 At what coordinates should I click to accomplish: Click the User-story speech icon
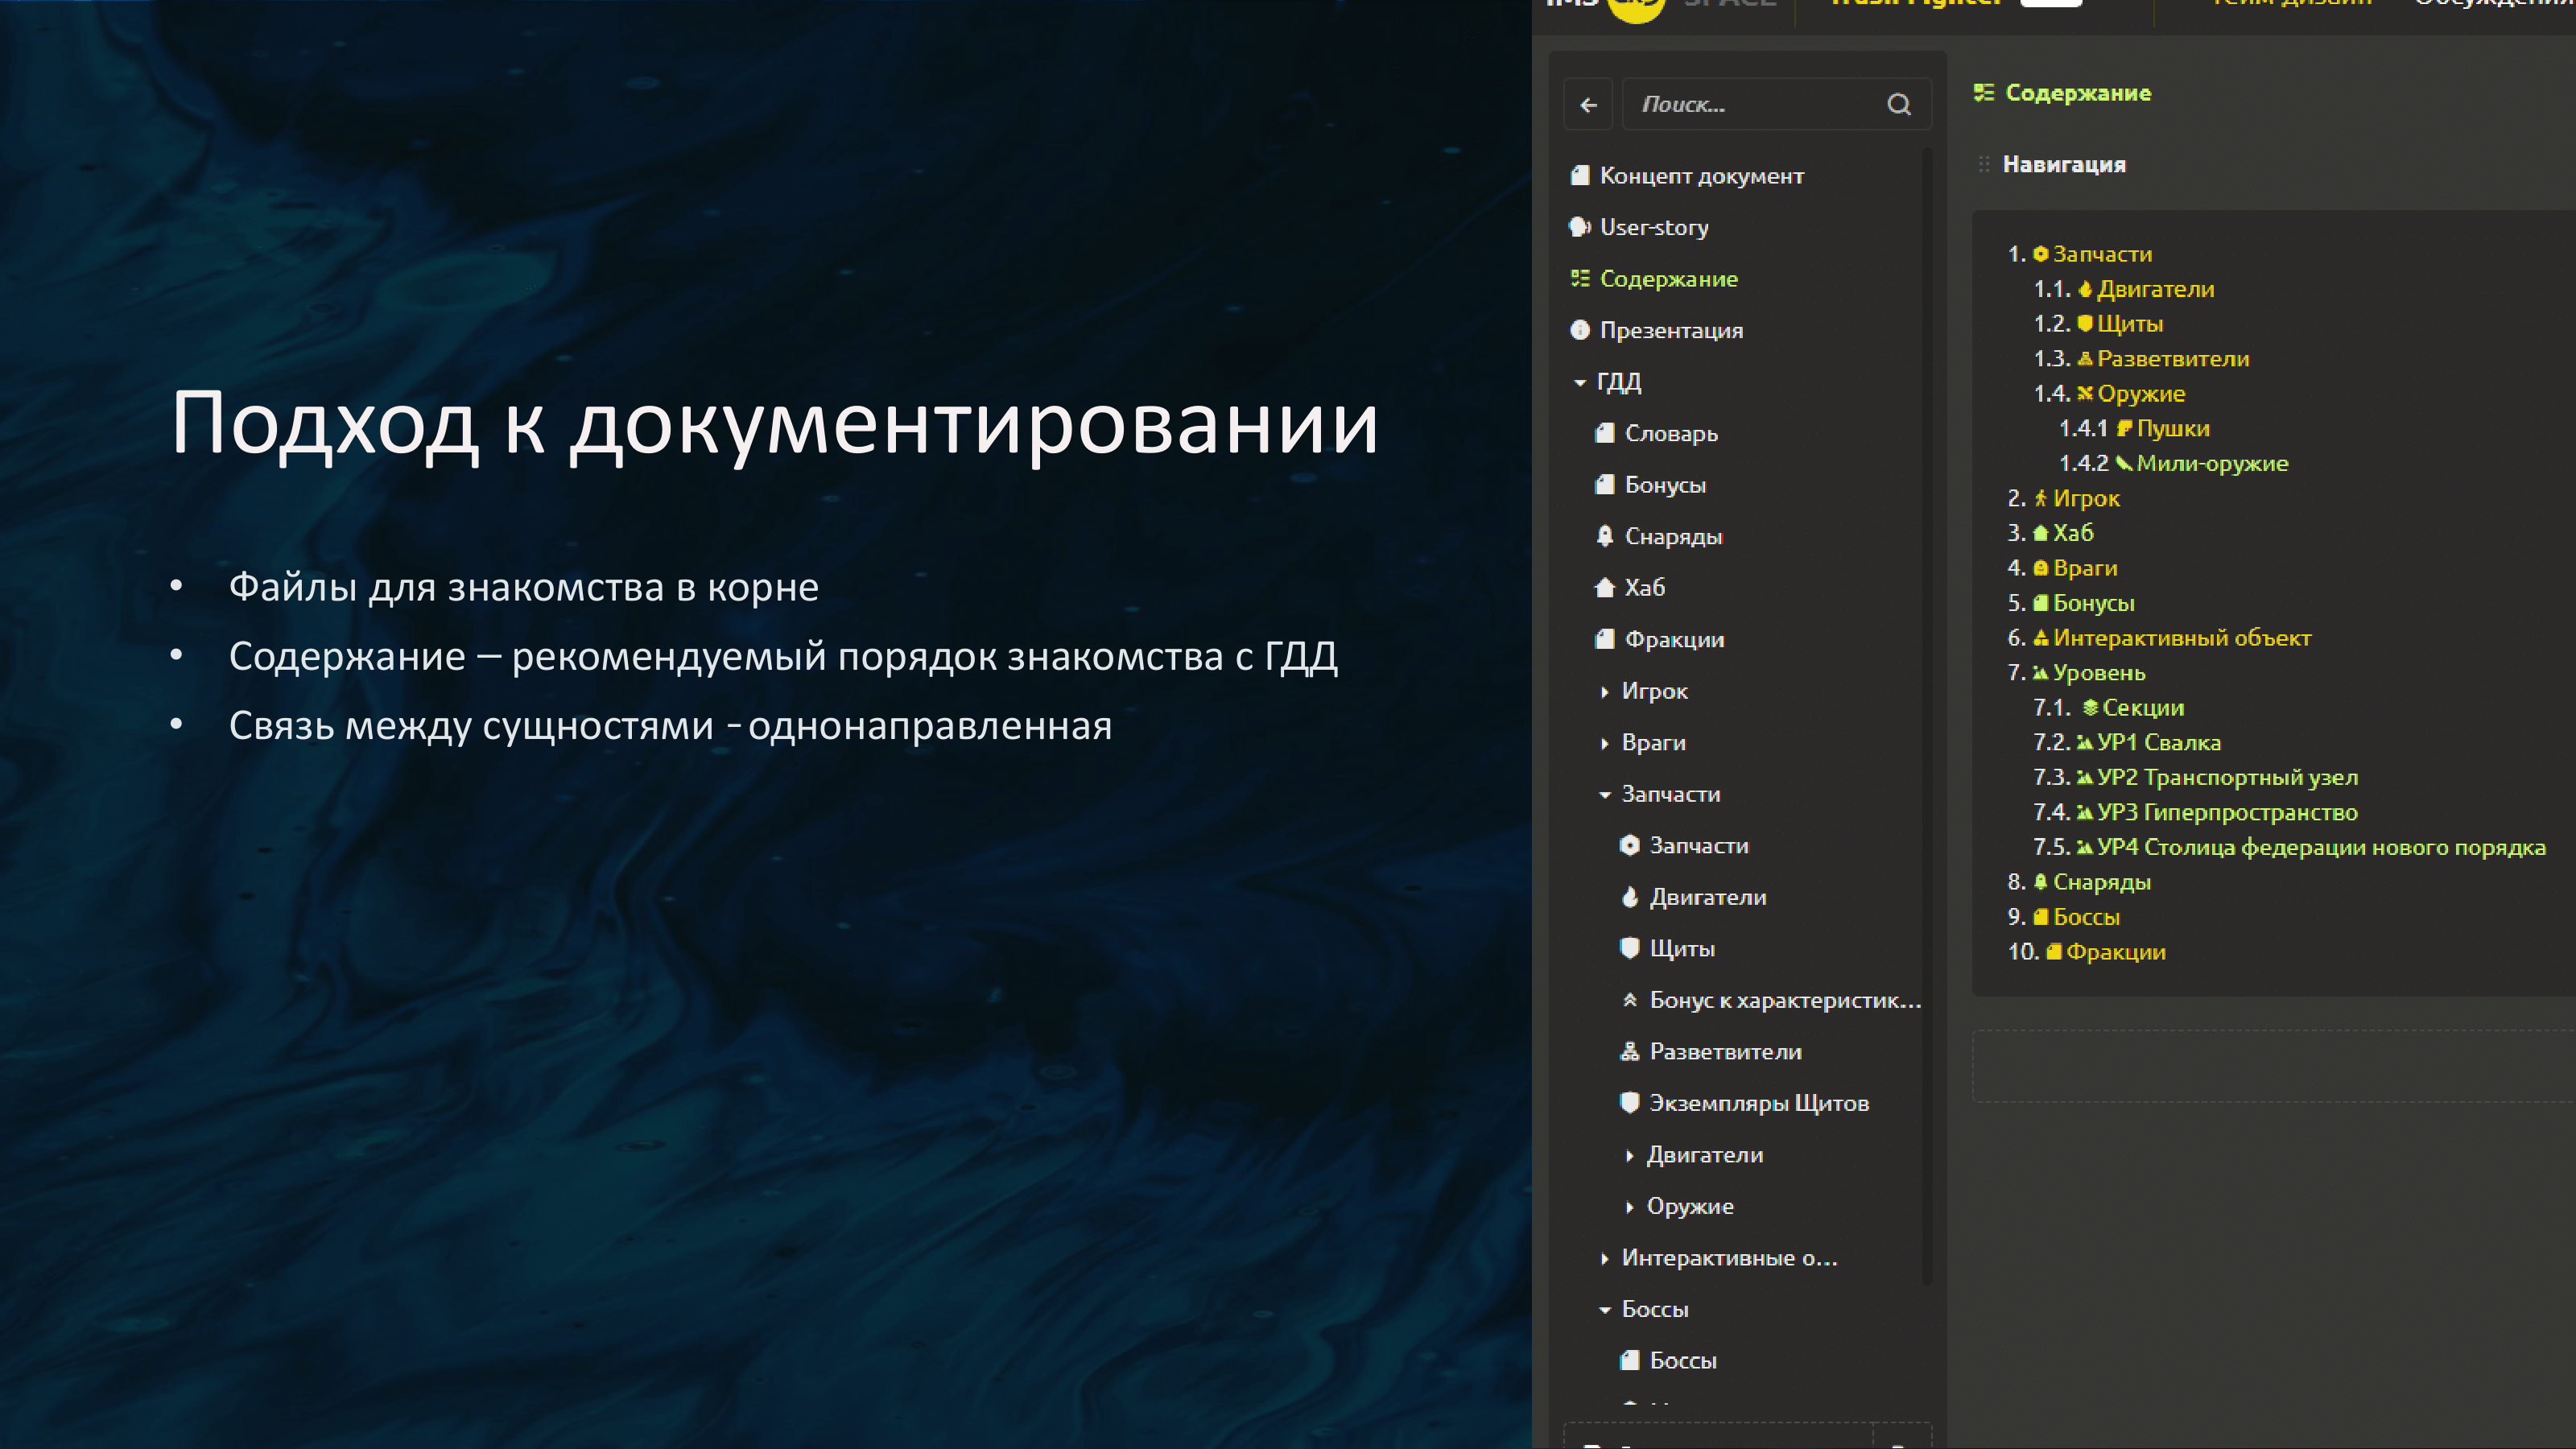1580,227
